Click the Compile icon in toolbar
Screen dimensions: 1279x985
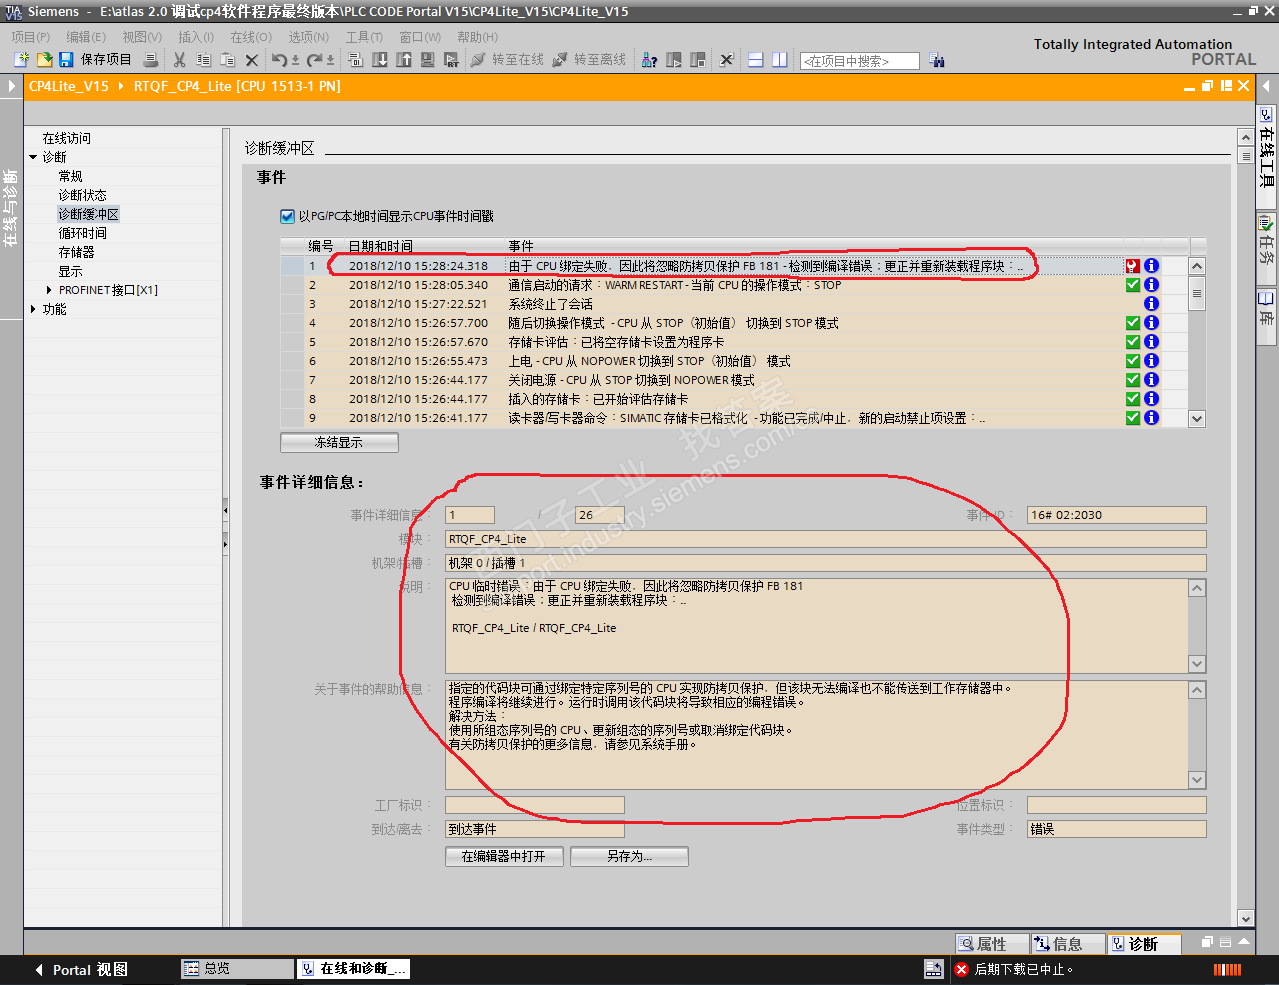356,60
